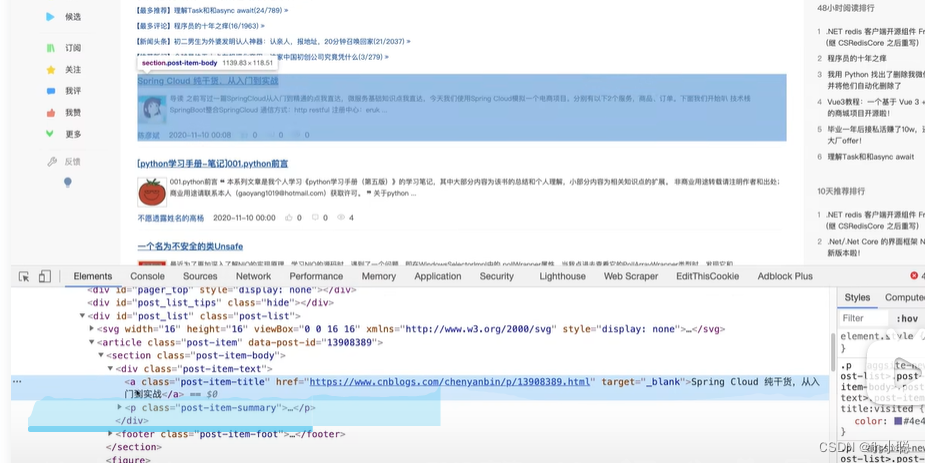925x463 pixels.
Task: Open the Performance tab
Action: (316, 276)
